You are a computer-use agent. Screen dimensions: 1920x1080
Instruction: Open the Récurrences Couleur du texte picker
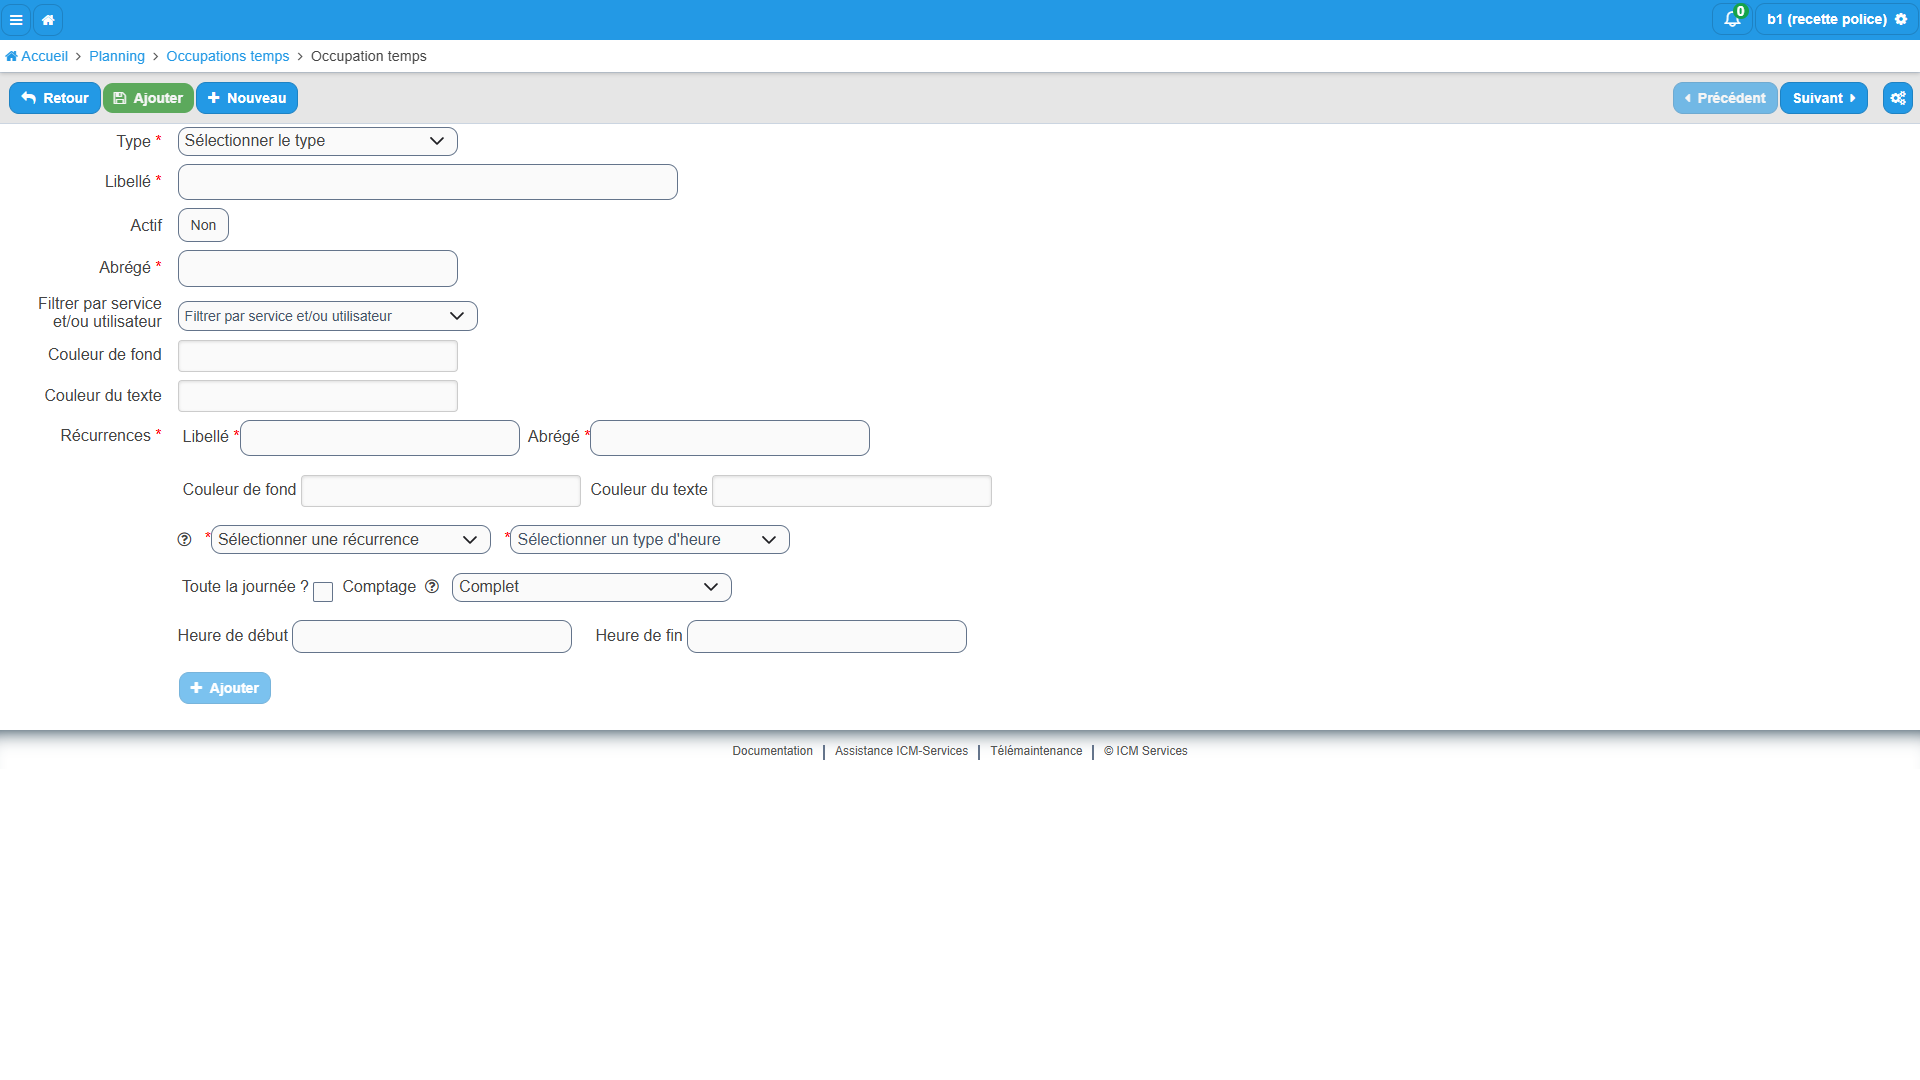852,491
